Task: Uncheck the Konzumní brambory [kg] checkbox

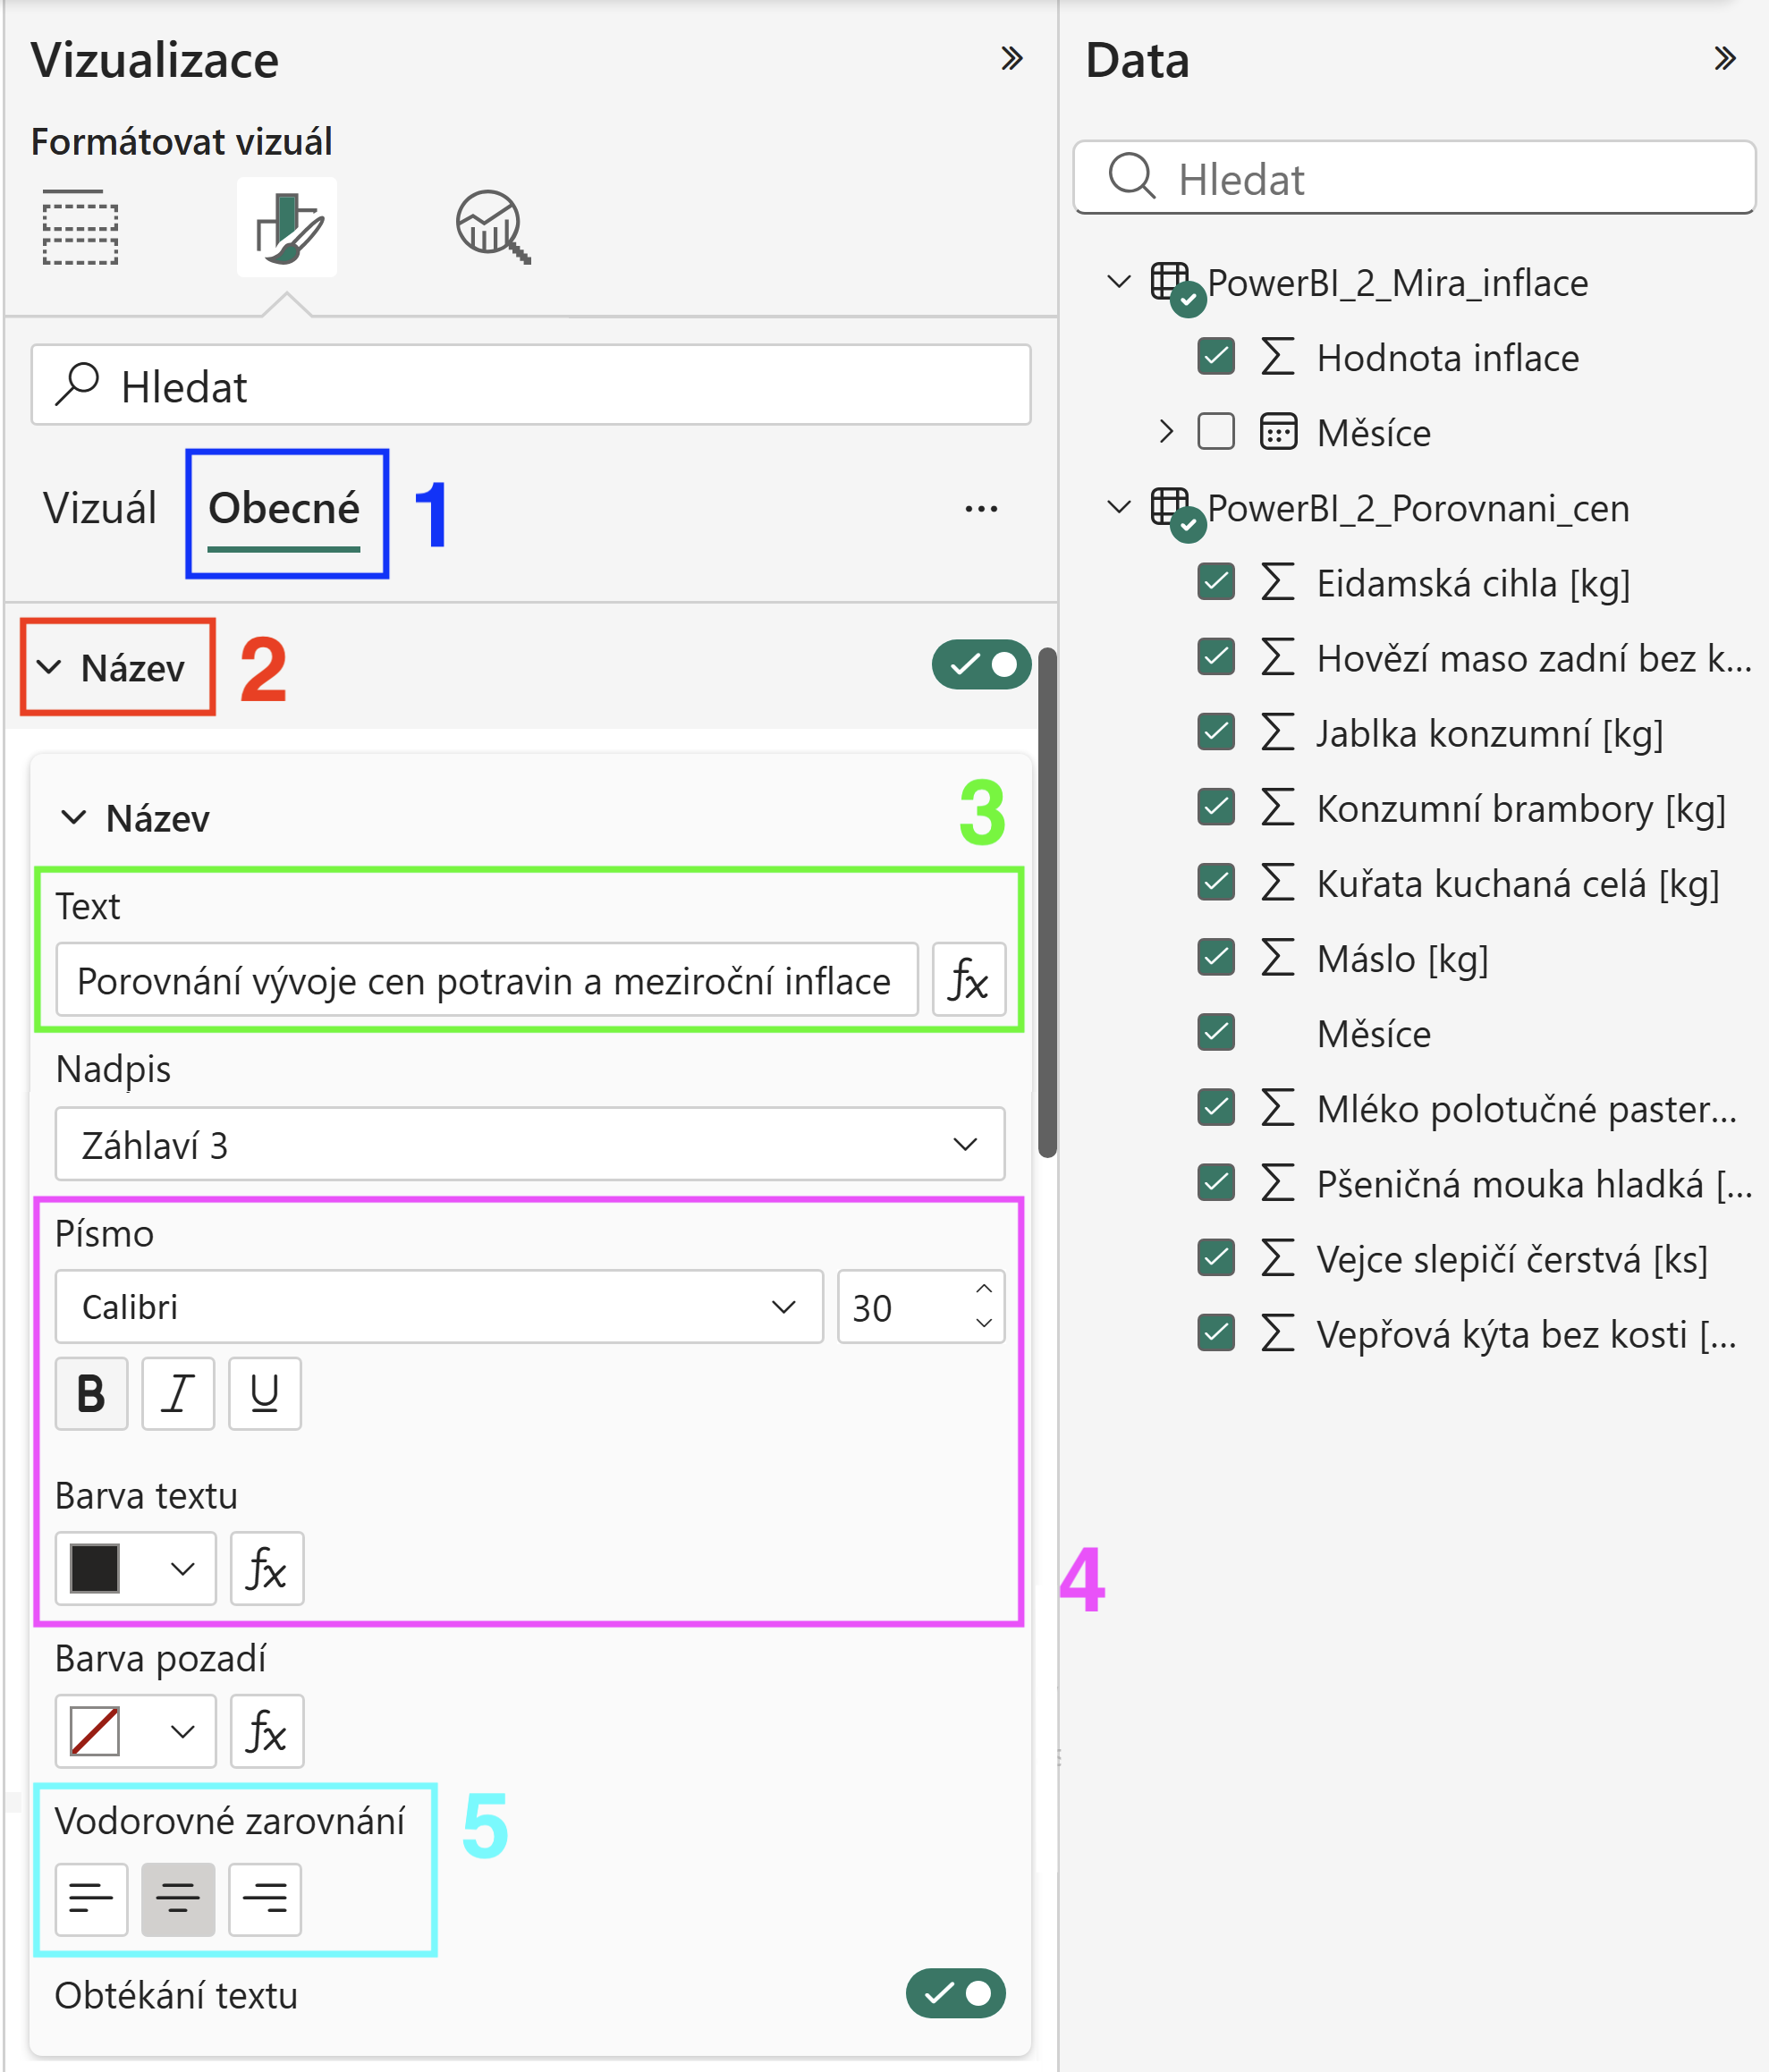Action: [x=1216, y=806]
